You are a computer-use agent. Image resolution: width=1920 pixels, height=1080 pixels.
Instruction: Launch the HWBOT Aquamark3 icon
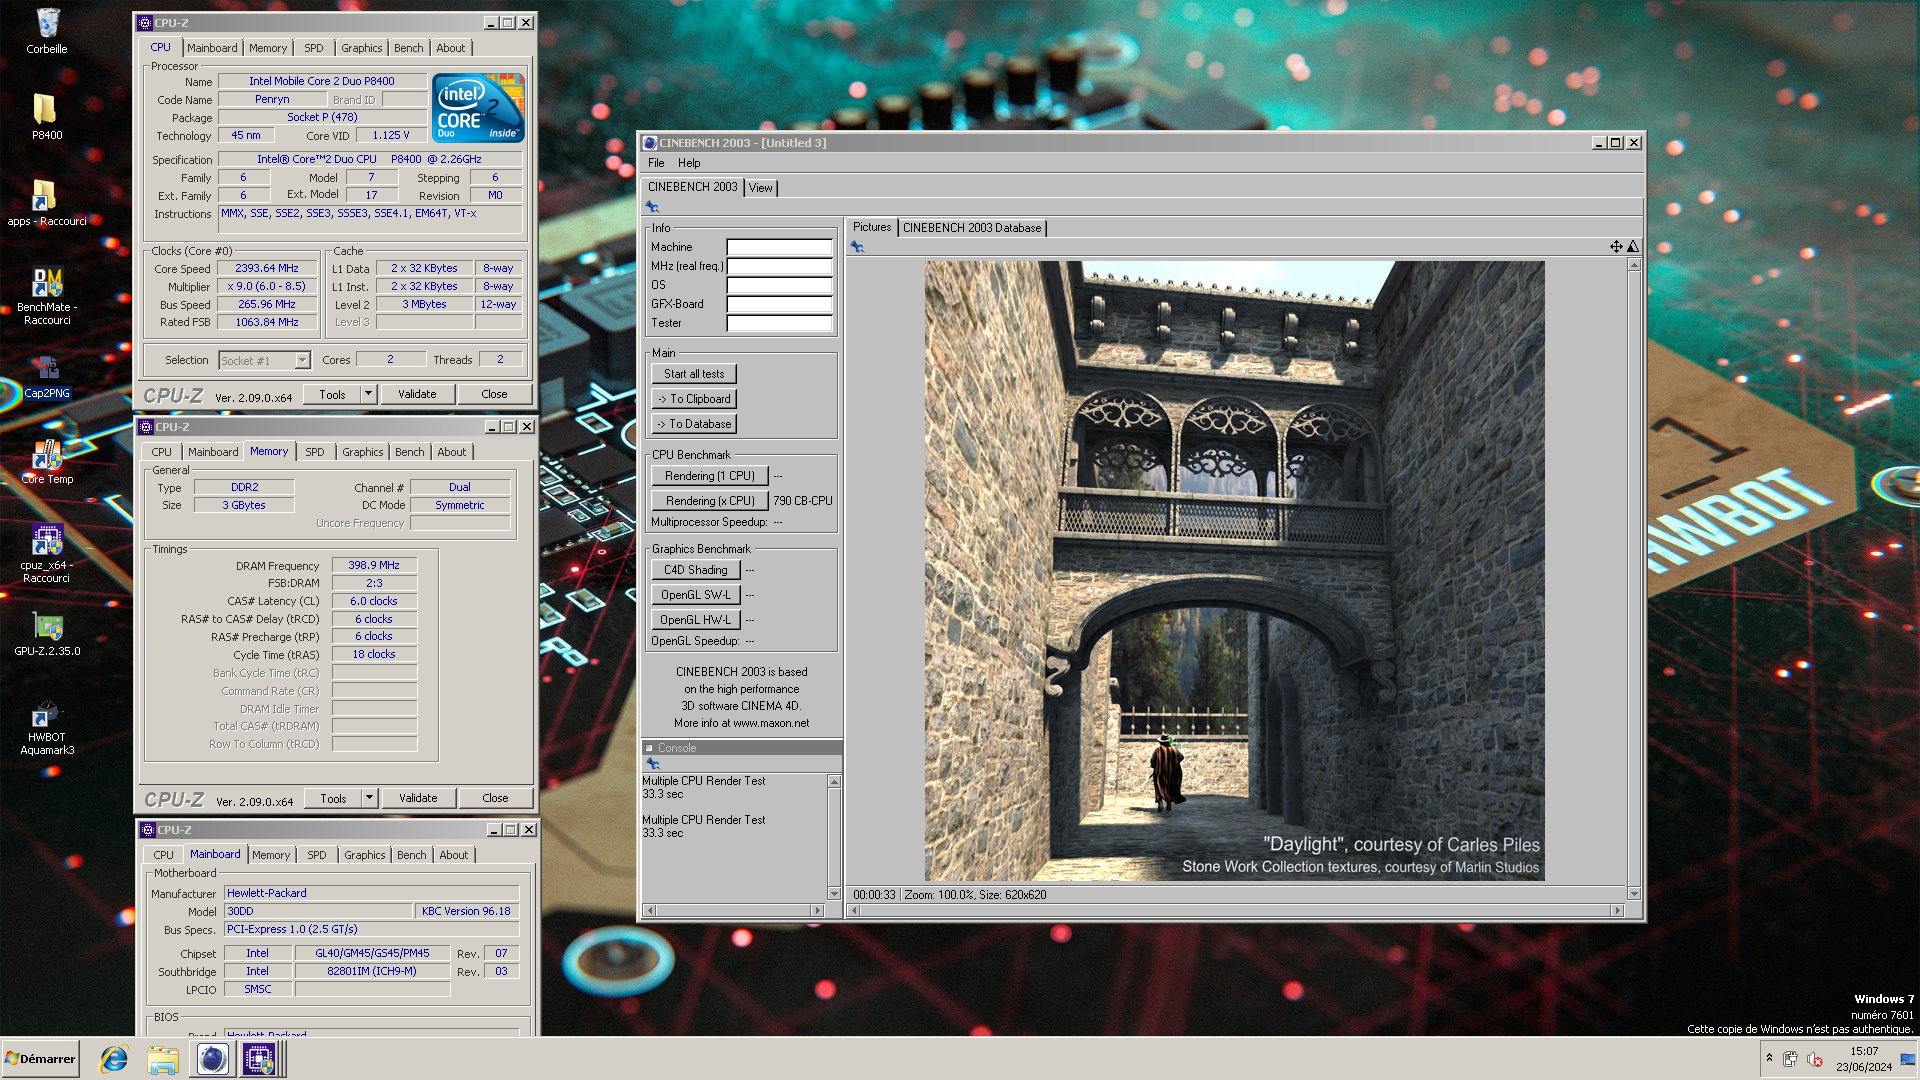tap(47, 727)
